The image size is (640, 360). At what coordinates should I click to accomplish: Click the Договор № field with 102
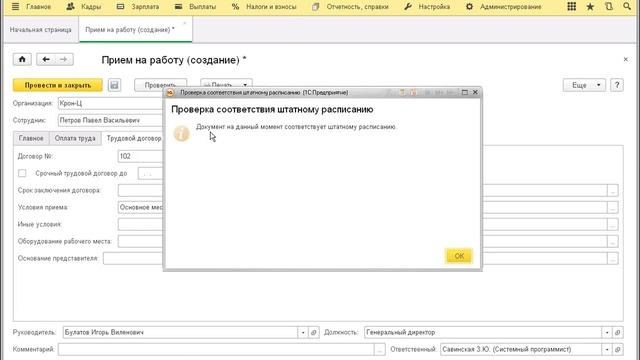click(x=140, y=156)
